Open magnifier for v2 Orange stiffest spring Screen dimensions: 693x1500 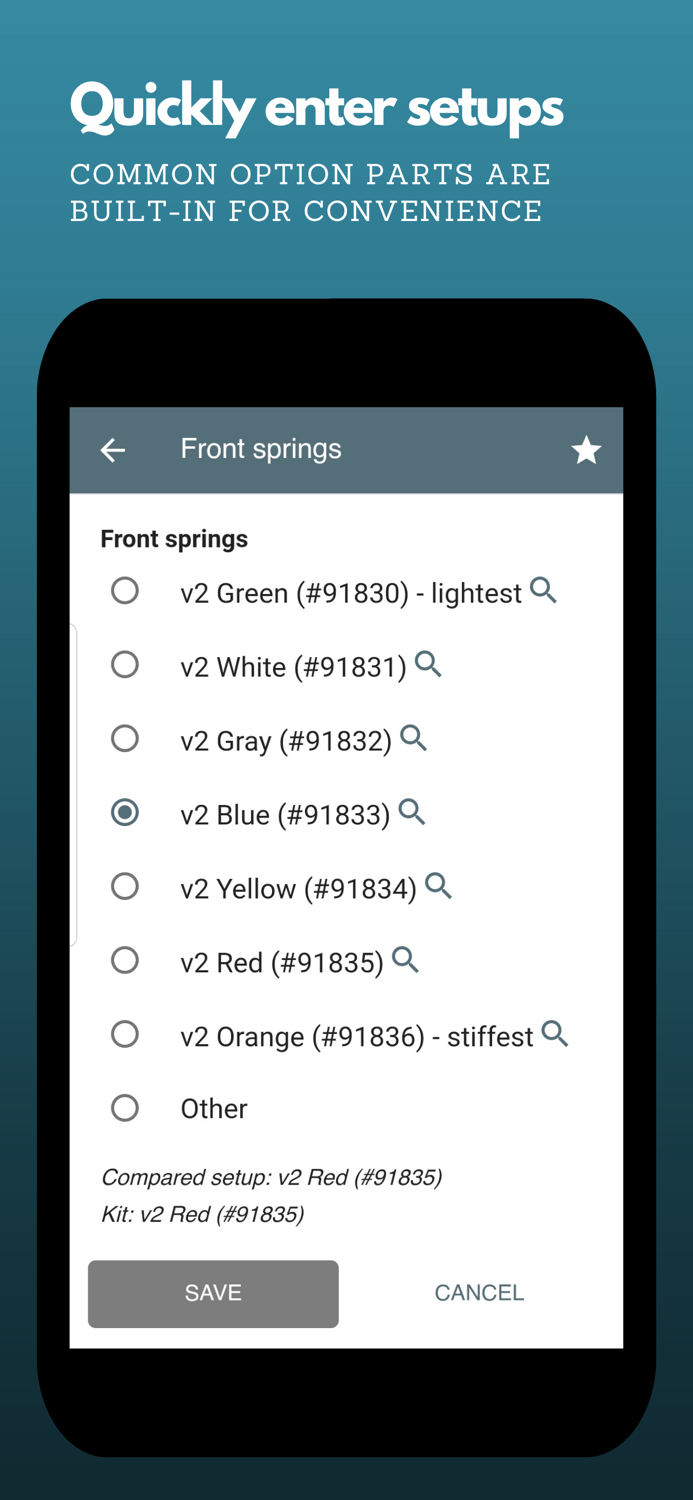point(555,1034)
